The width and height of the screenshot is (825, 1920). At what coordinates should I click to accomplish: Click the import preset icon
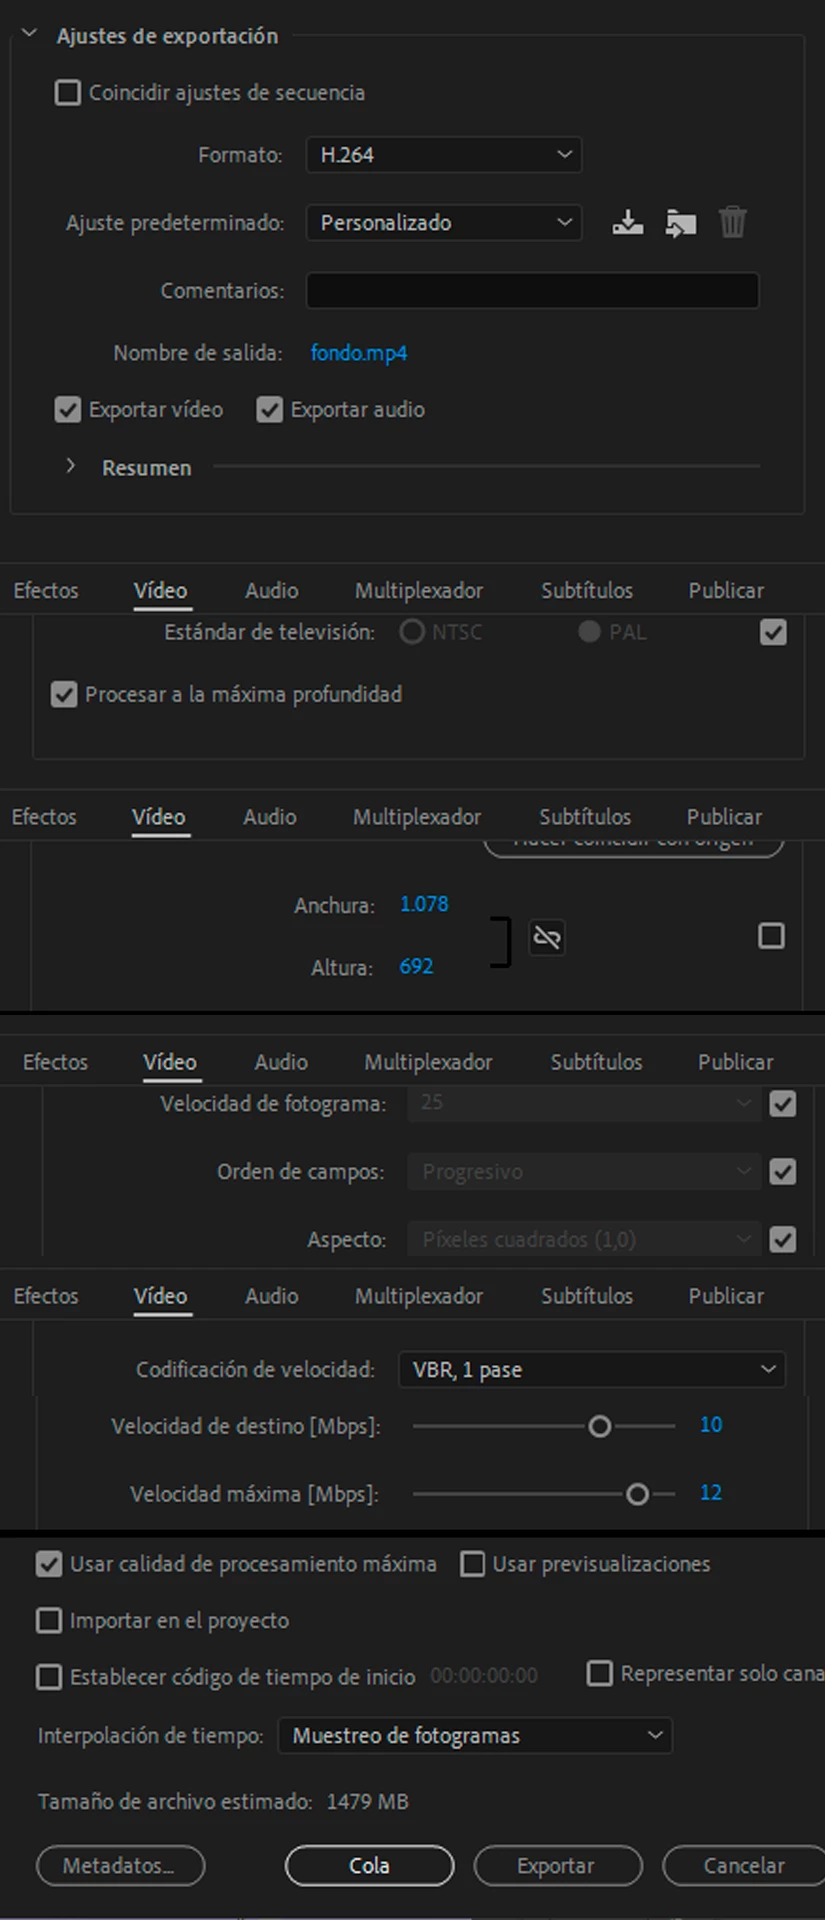681,222
